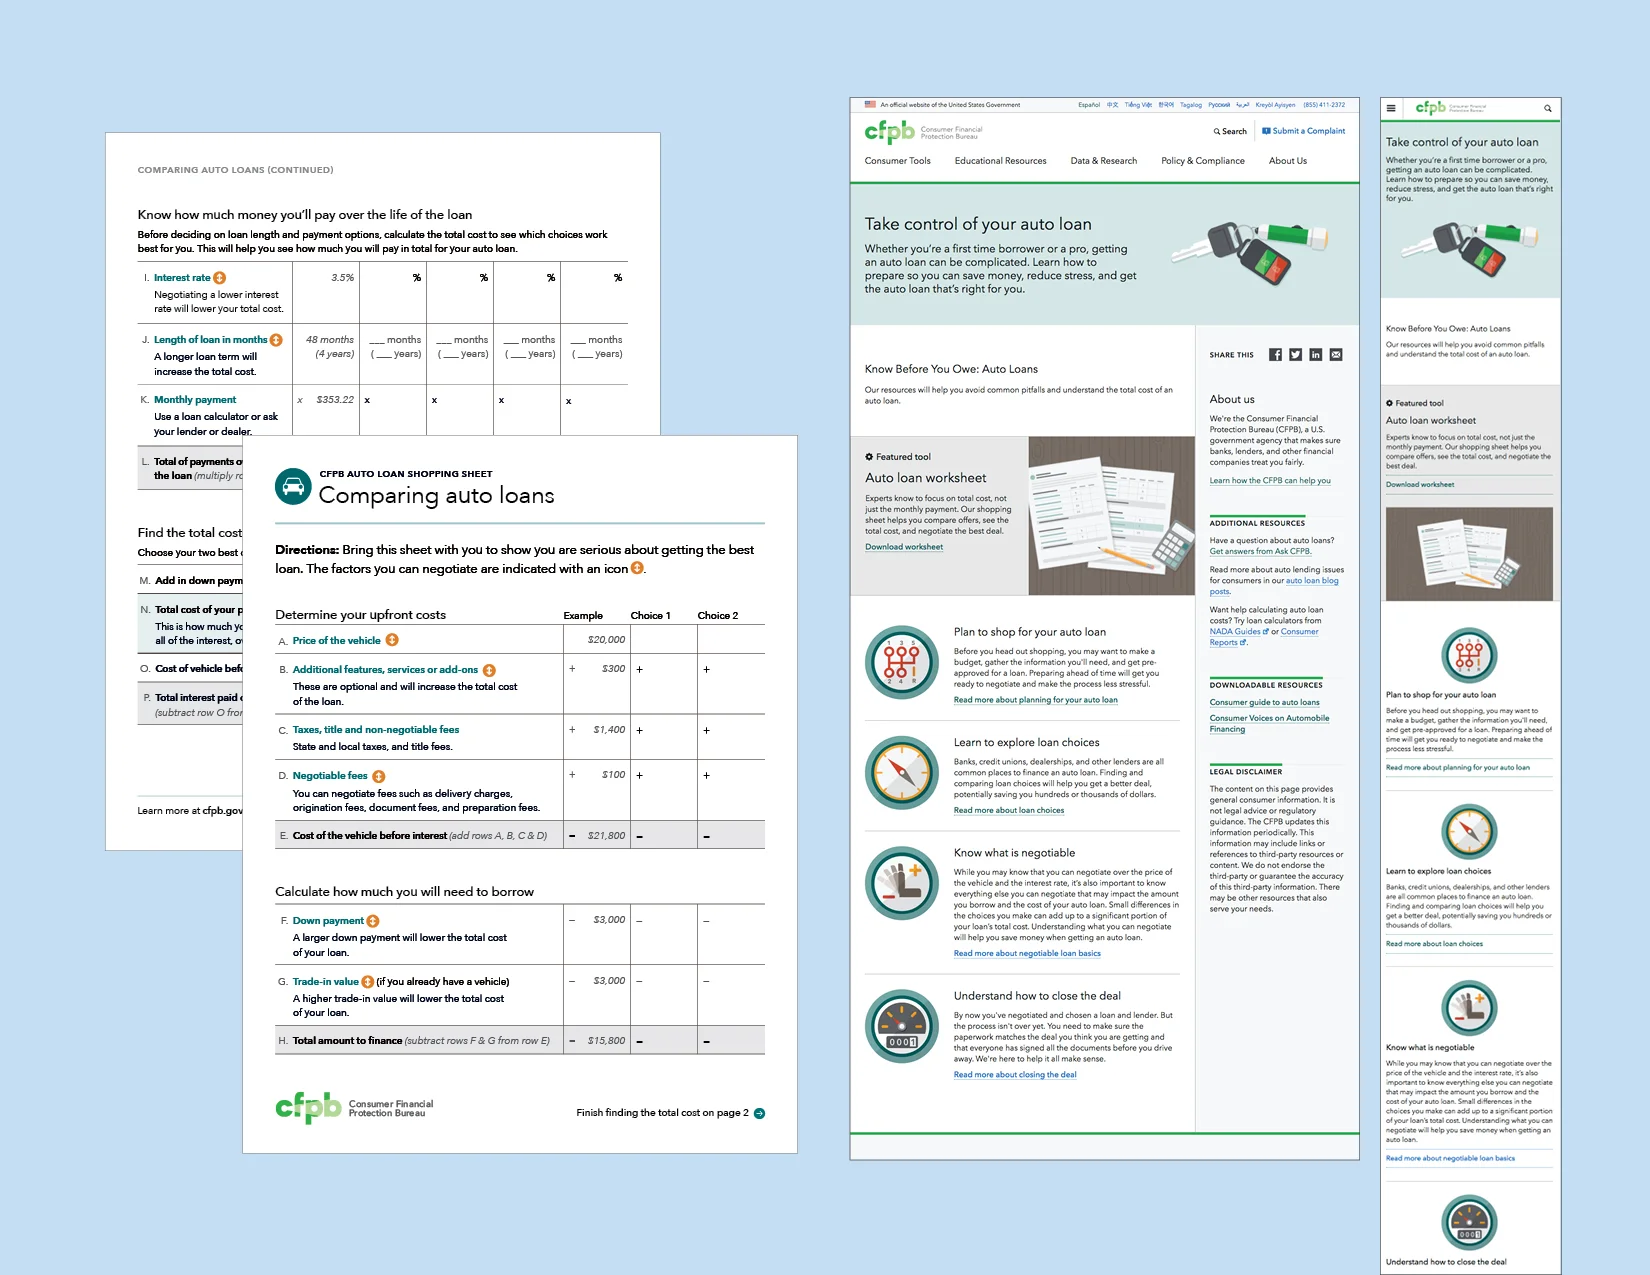Open mobile 'Read more about planning' link
1650x1275 pixels.
click(1458, 768)
